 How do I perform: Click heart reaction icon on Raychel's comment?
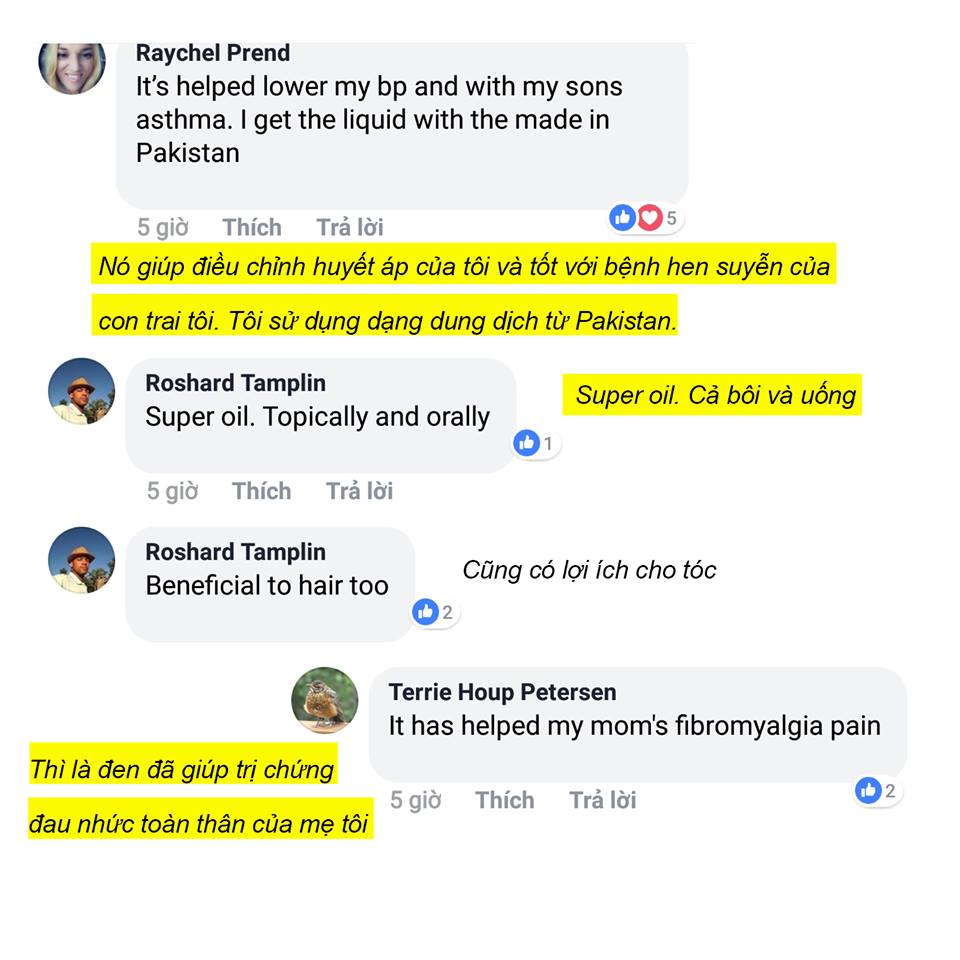click(x=650, y=217)
